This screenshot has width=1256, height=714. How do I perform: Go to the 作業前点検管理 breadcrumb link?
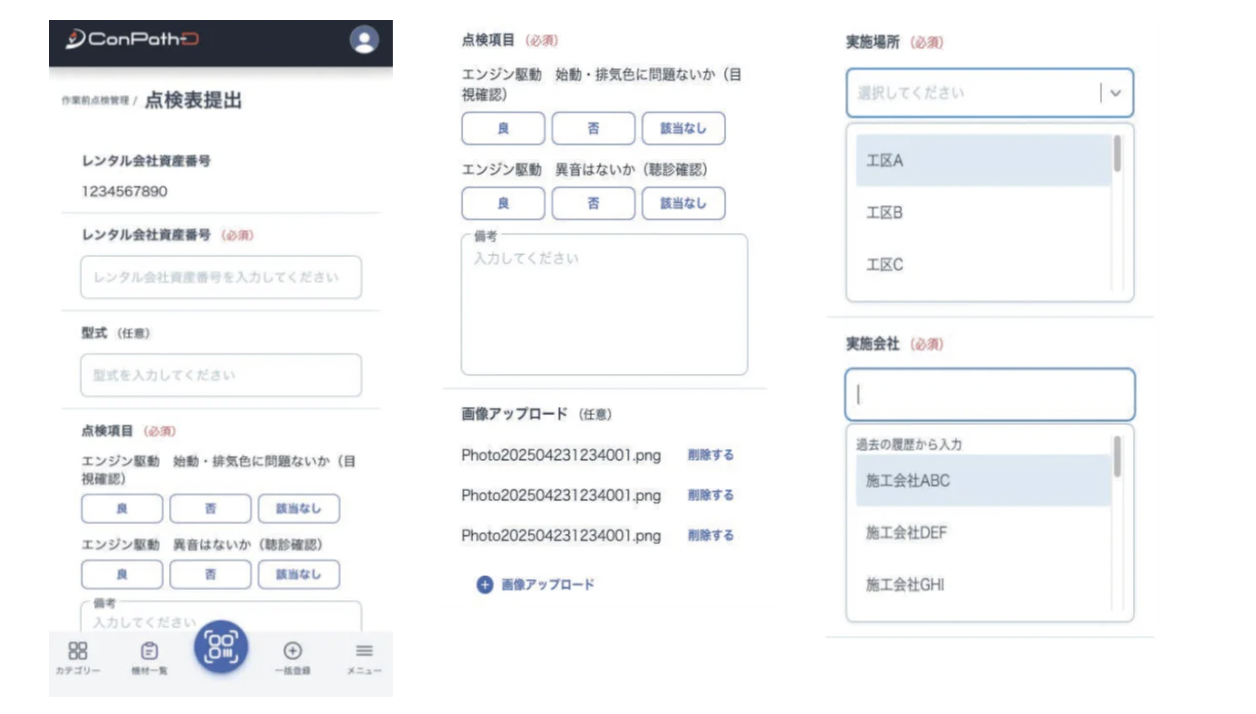tap(95, 101)
